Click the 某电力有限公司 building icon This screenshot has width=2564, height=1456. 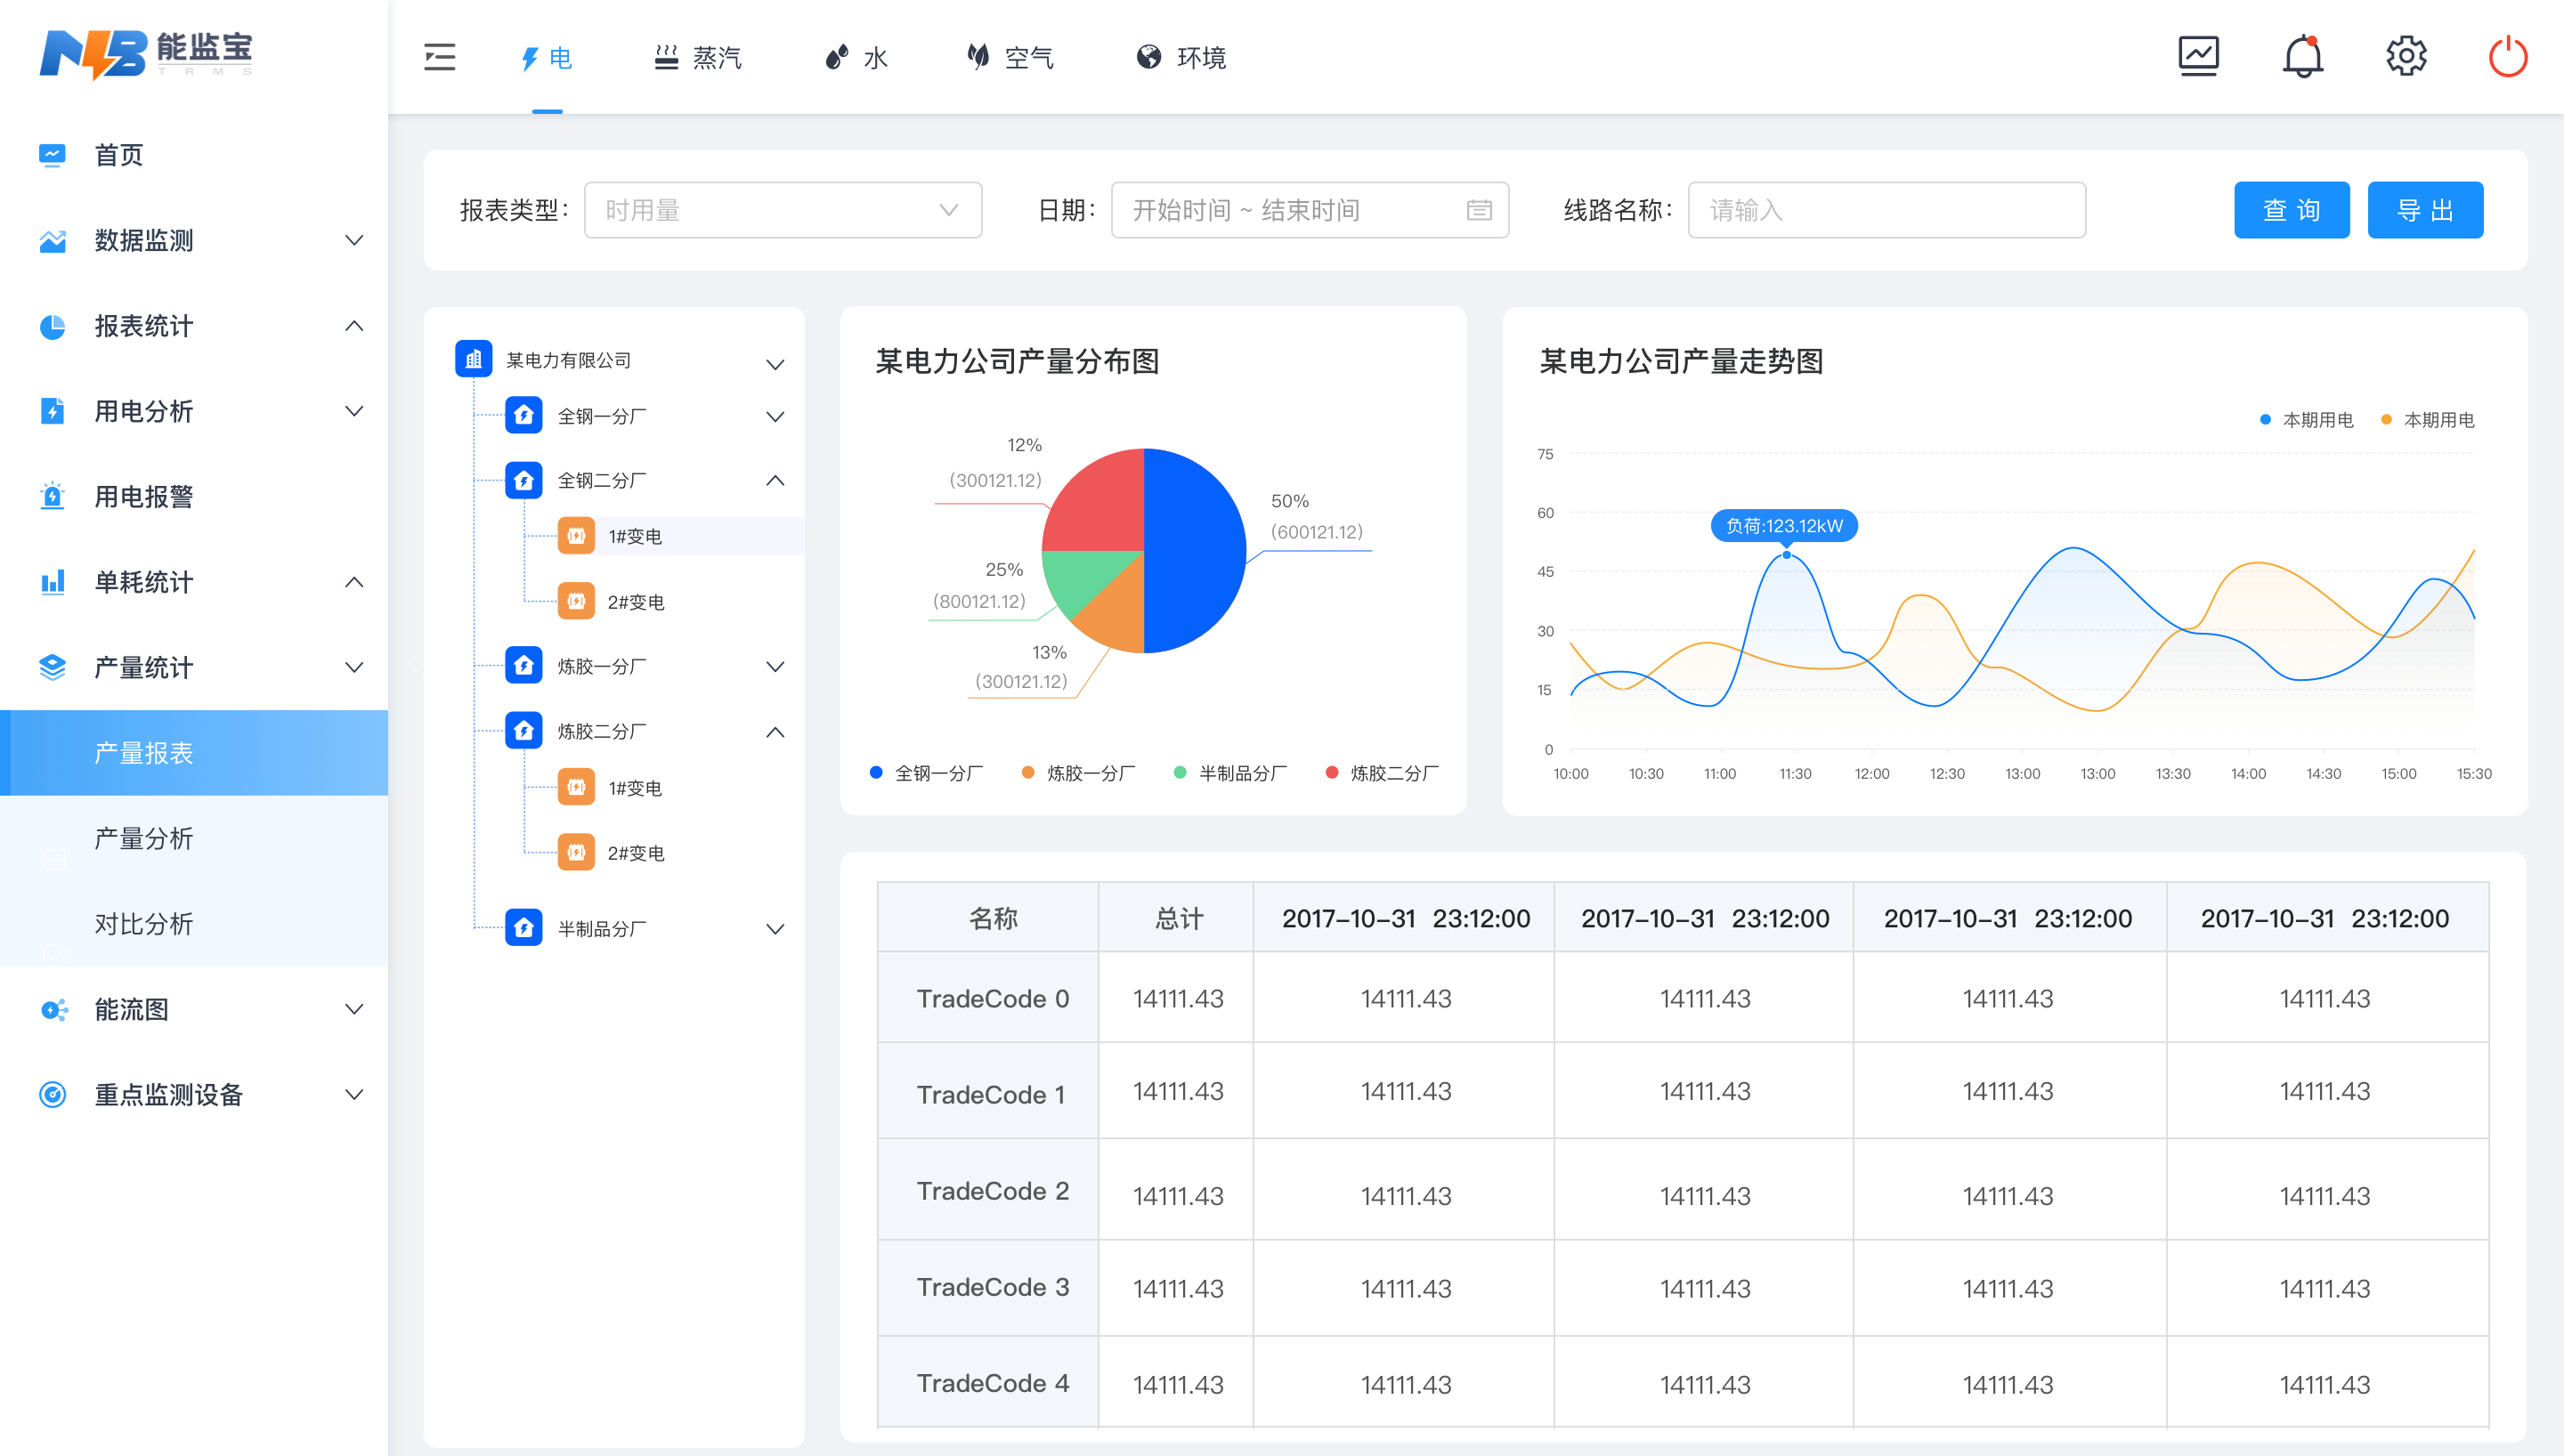click(x=474, y=359)
